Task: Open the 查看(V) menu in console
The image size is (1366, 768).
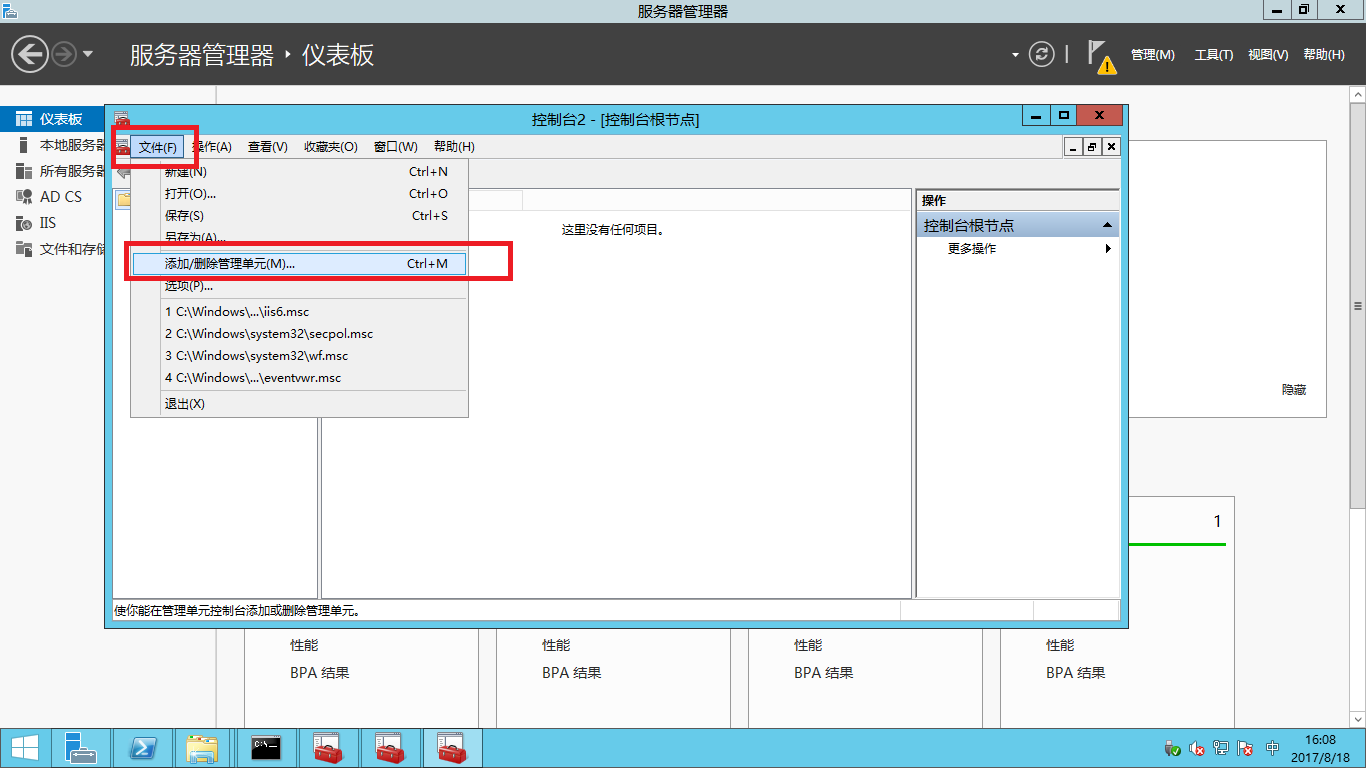Action: point(267,147)
